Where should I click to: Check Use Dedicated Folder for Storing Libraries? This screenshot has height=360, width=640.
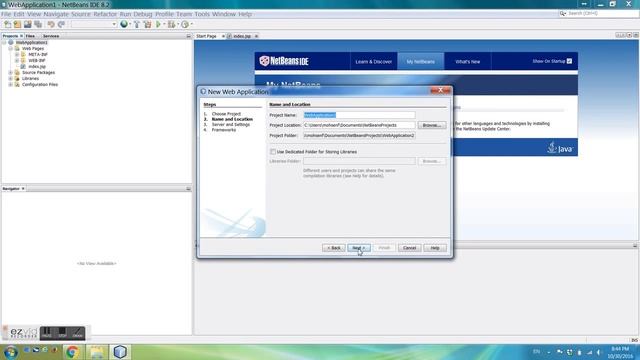273,152
